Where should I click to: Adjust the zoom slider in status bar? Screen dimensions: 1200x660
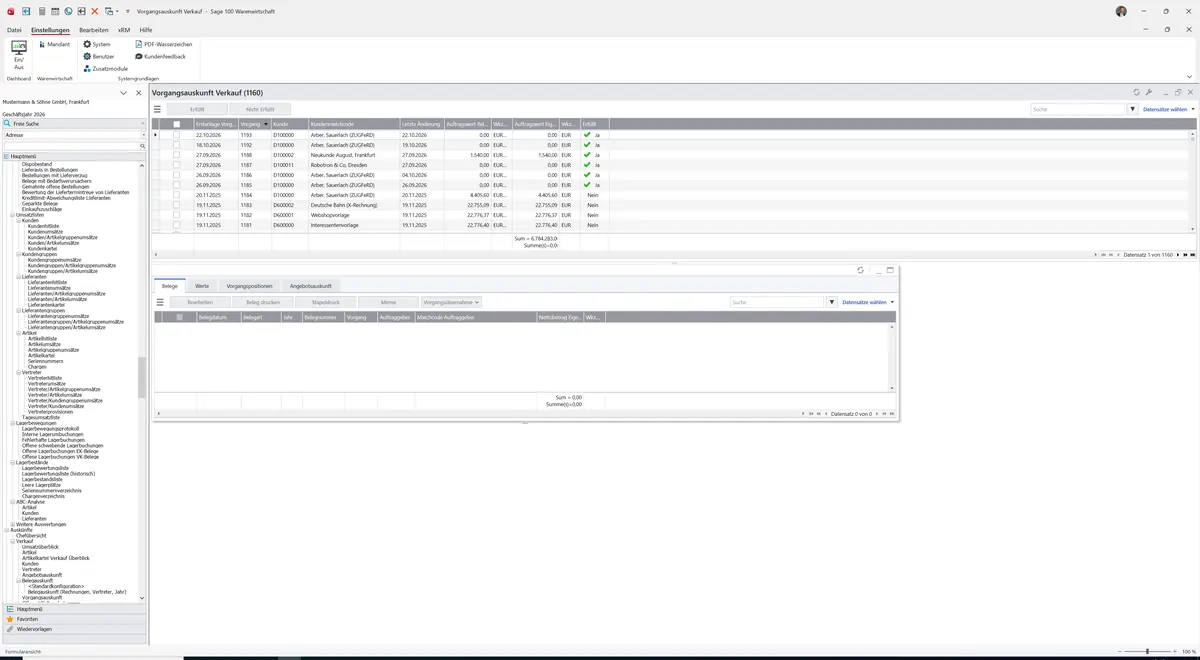click(x=1148, y=651)
